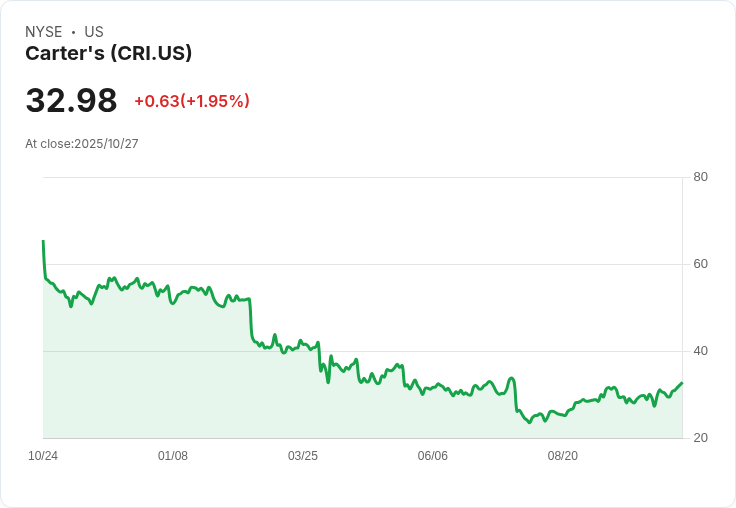Click the US market label

(x=94, y=32)
